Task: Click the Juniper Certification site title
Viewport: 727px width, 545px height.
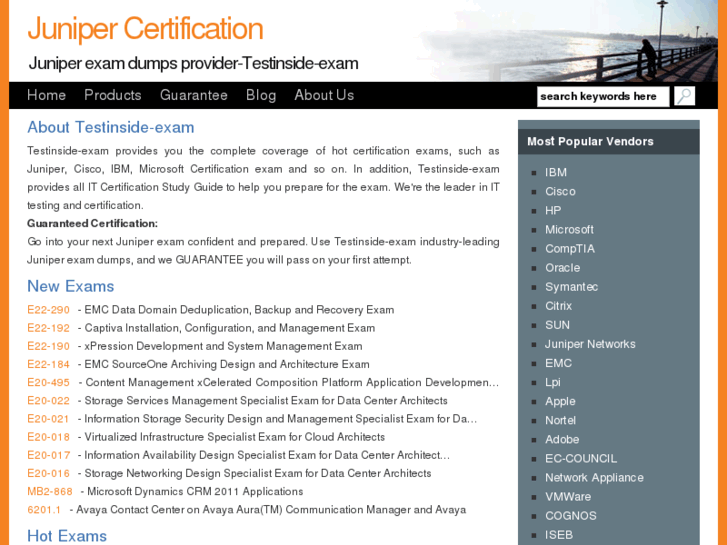Action: 145,29
